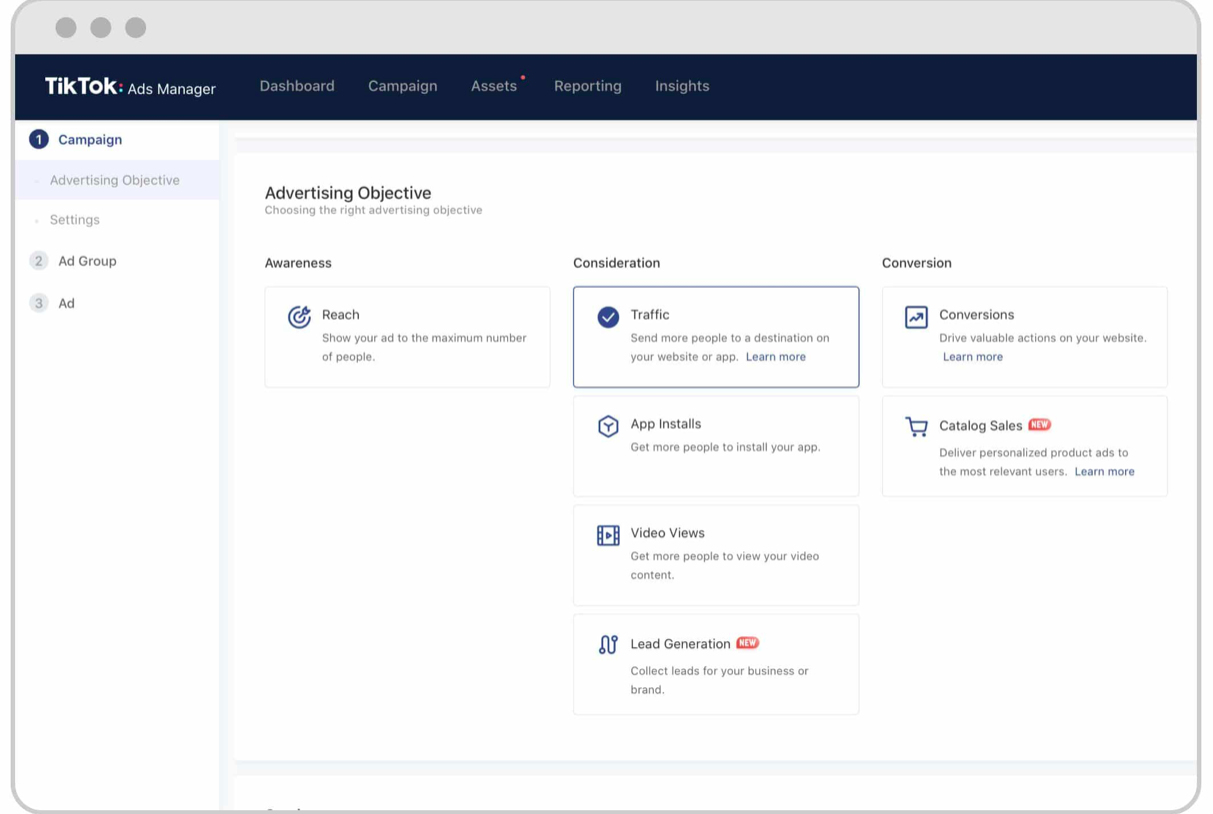Viewport: 1213px width, 814px height.
Task: Click the NEW badge on Lead Generation
Action: (x=748, y=643)
